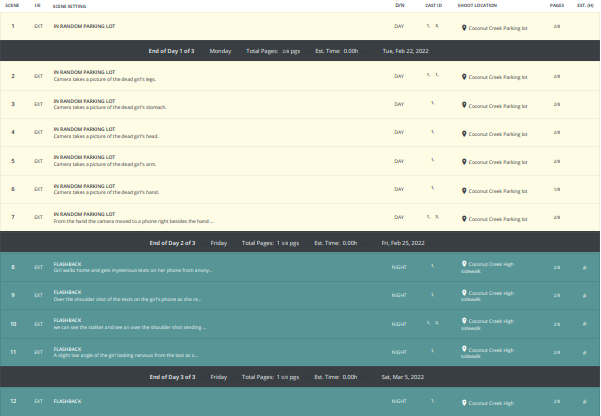Select scene 1 'IN RANDOM PARKING LOT' title
The image size is (601, 416).
tap(84, 26)
